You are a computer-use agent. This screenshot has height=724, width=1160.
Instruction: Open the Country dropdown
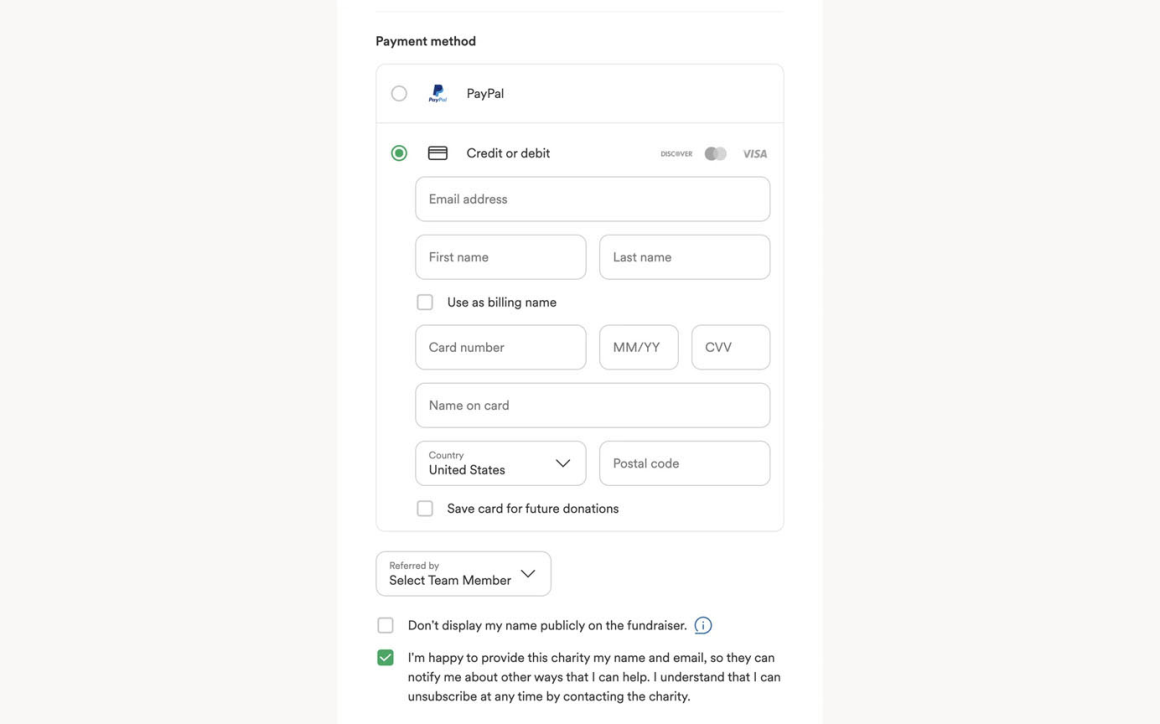click(x=500, y=463)
